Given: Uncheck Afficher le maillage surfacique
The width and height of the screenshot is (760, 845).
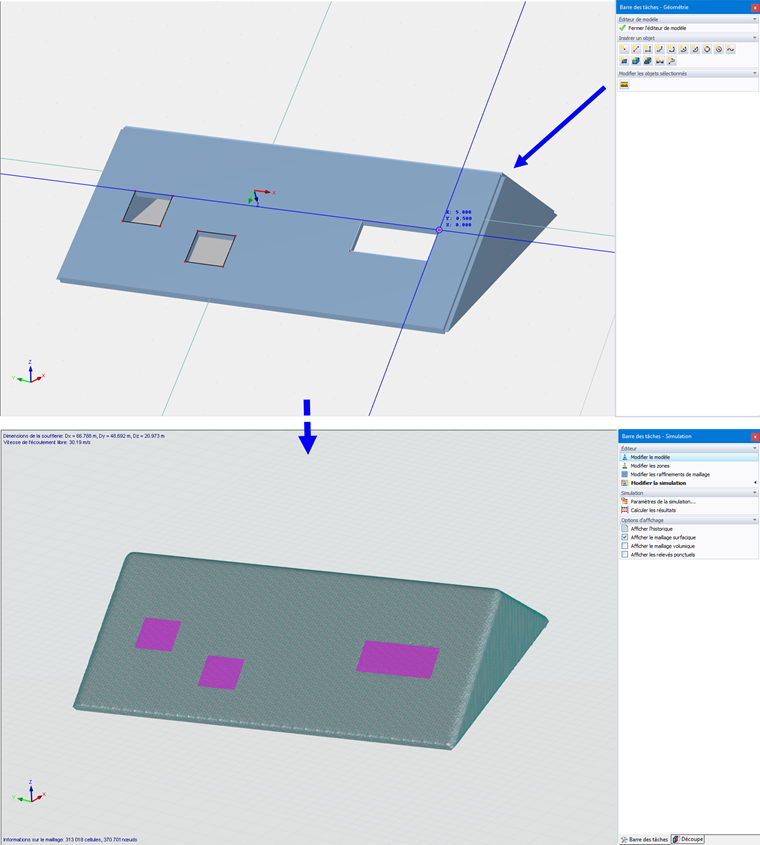Looking at the screenshot, I should pos(625,537).
